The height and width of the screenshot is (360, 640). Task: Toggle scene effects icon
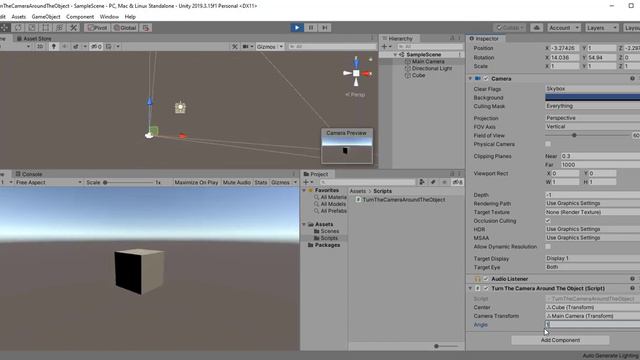[x=76, y=47]
